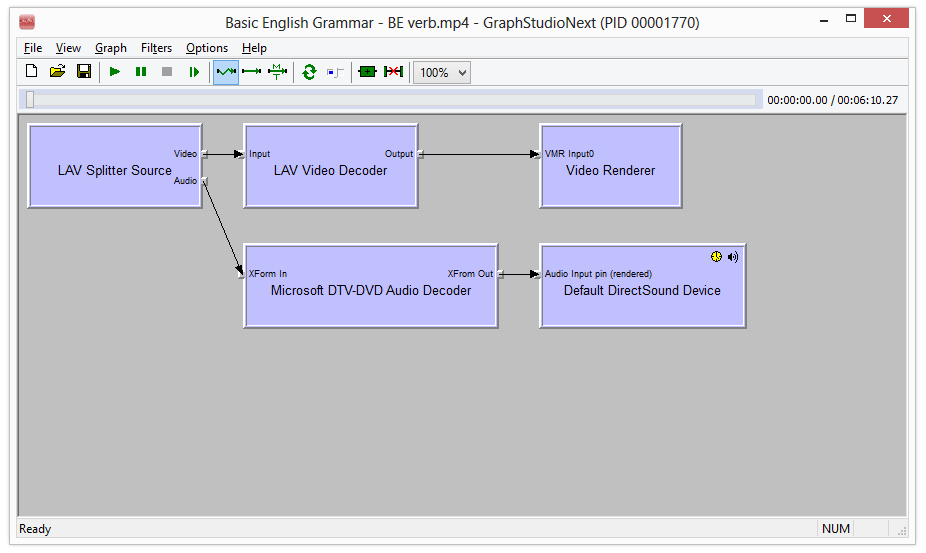Pause the graph playback
This screenshot has width=926, height=553.
point(141,72)
